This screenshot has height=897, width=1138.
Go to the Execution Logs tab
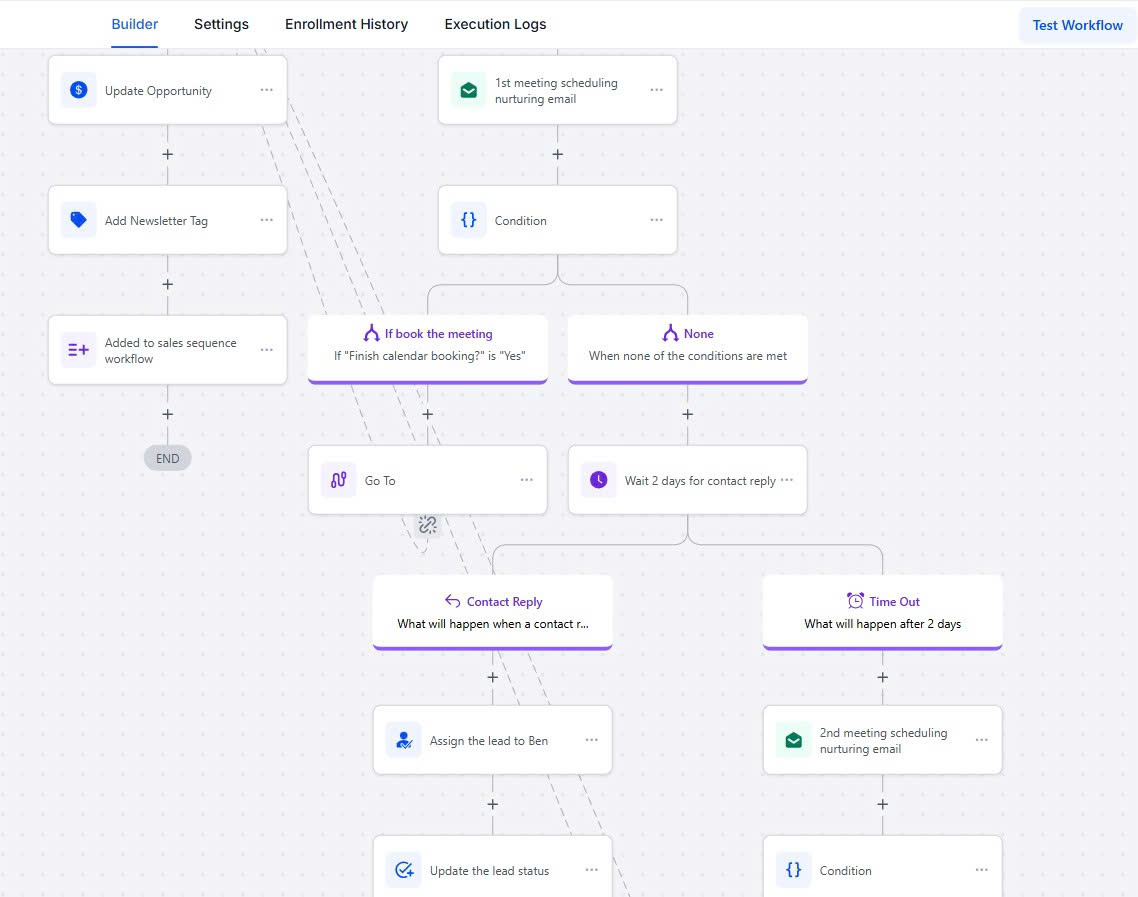coord(495,24)
